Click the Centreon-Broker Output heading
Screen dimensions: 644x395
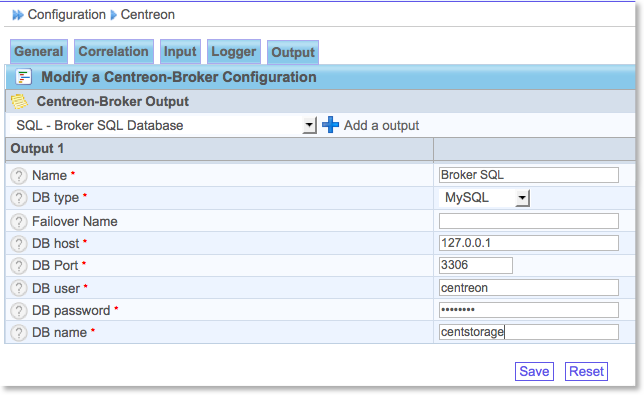(x=113, y=101)
